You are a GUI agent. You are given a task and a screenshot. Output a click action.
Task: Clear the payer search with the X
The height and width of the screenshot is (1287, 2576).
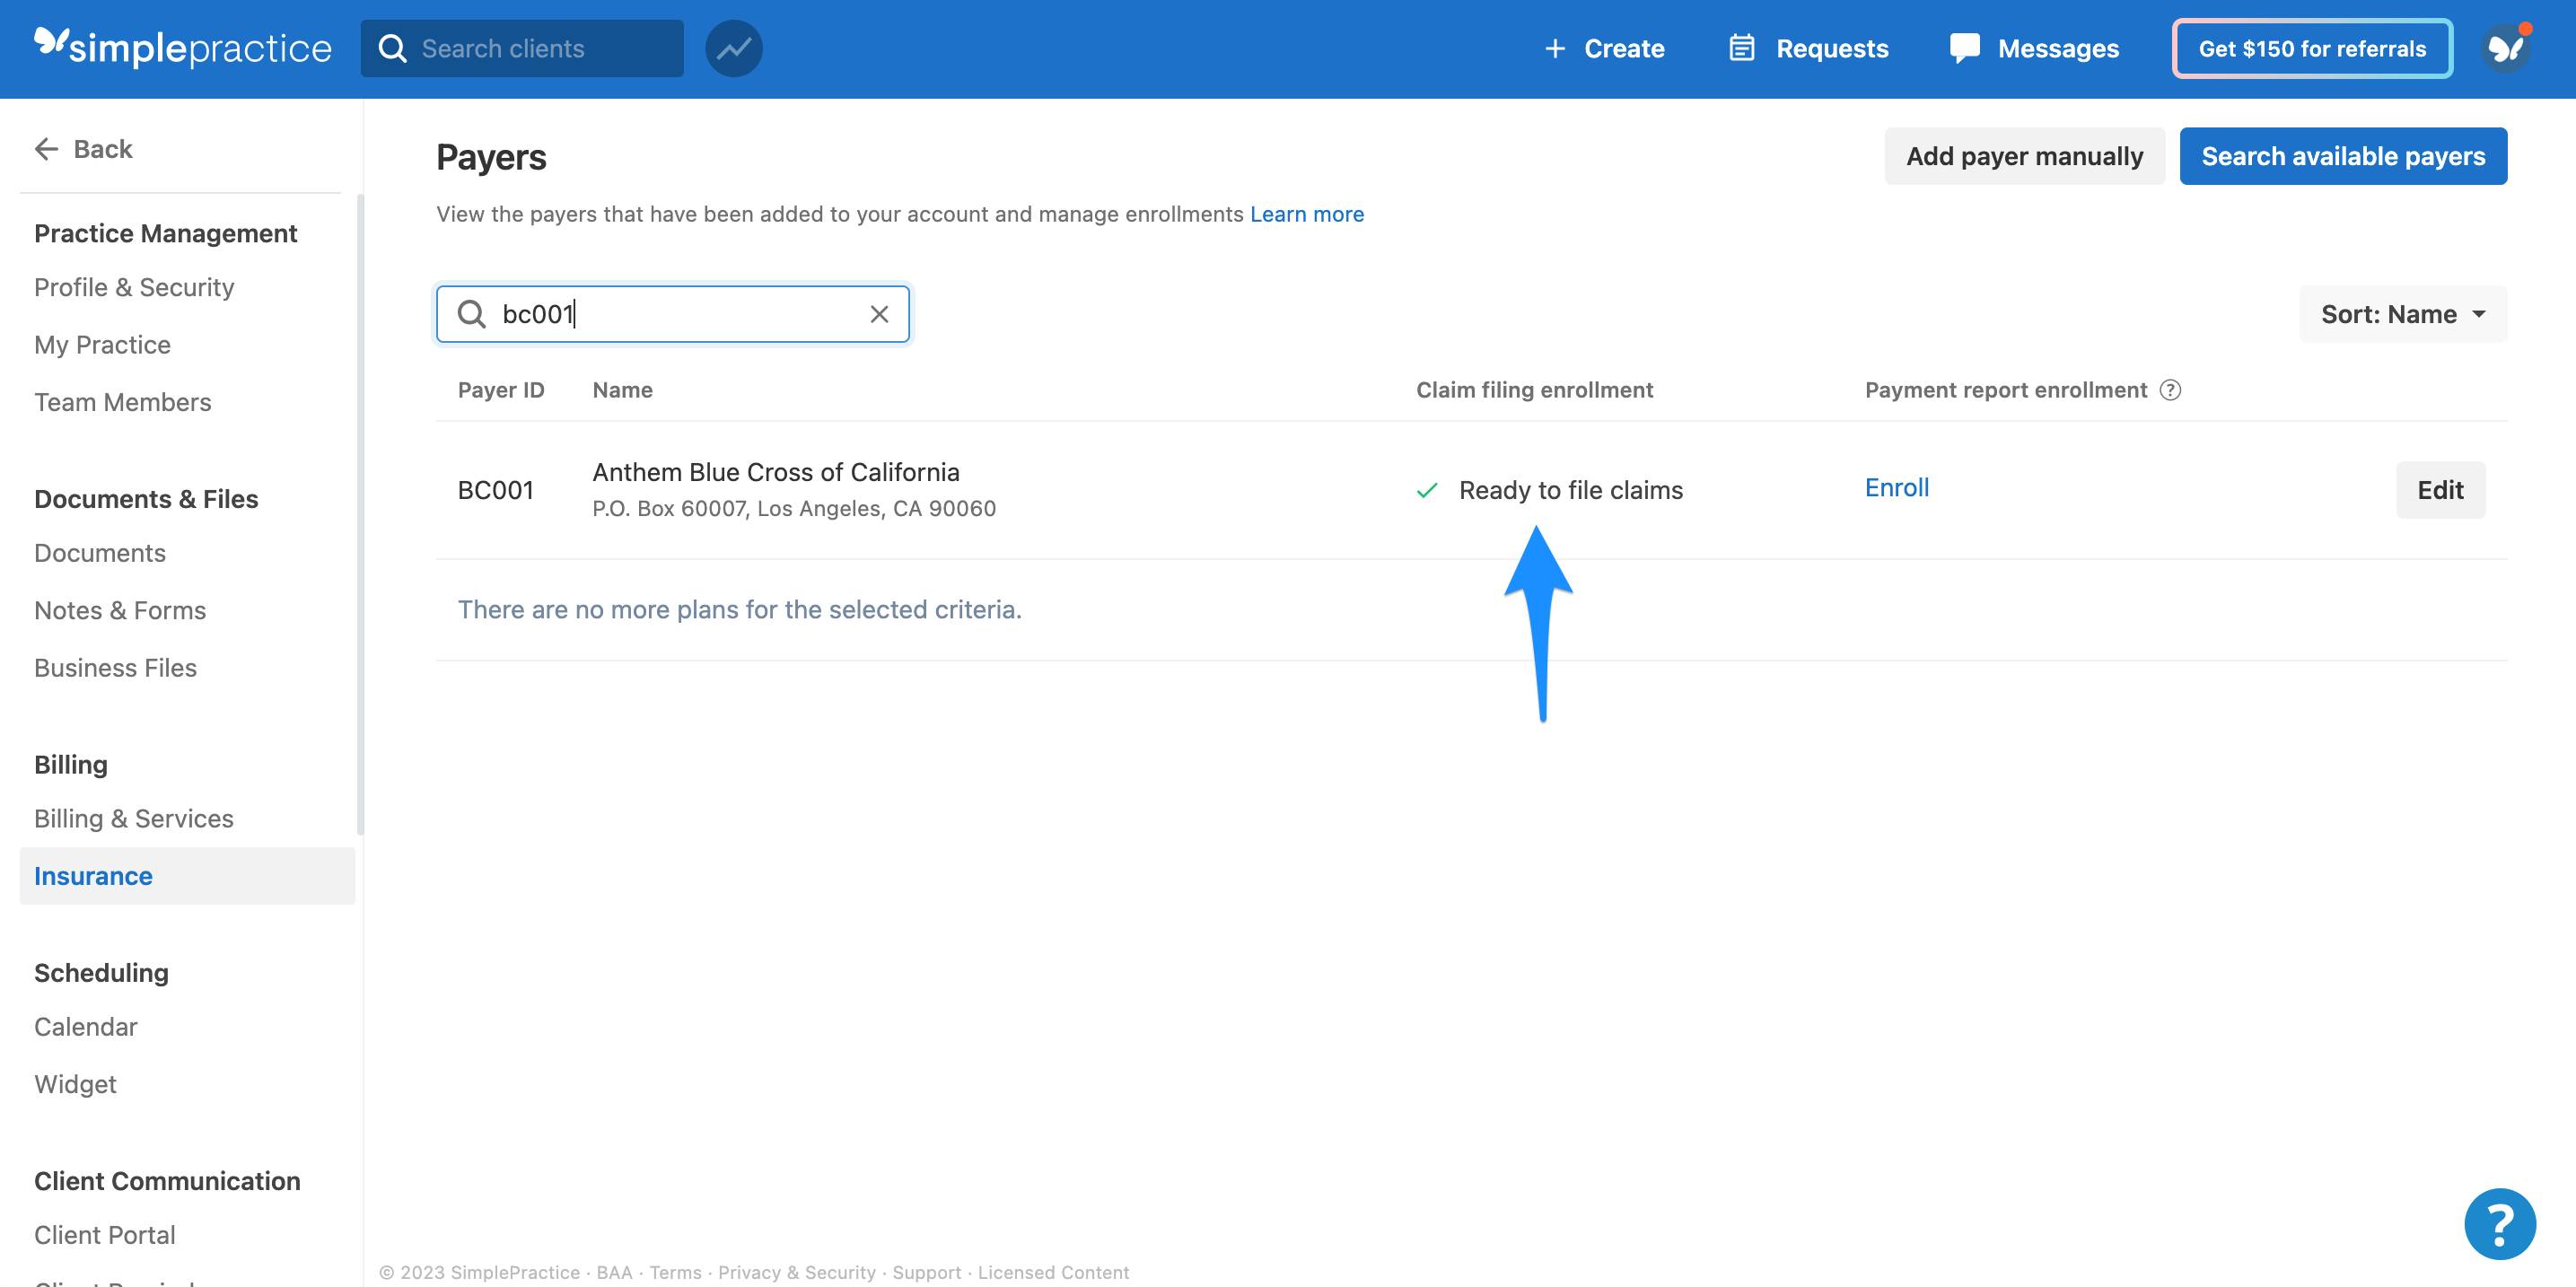point(879,313)
